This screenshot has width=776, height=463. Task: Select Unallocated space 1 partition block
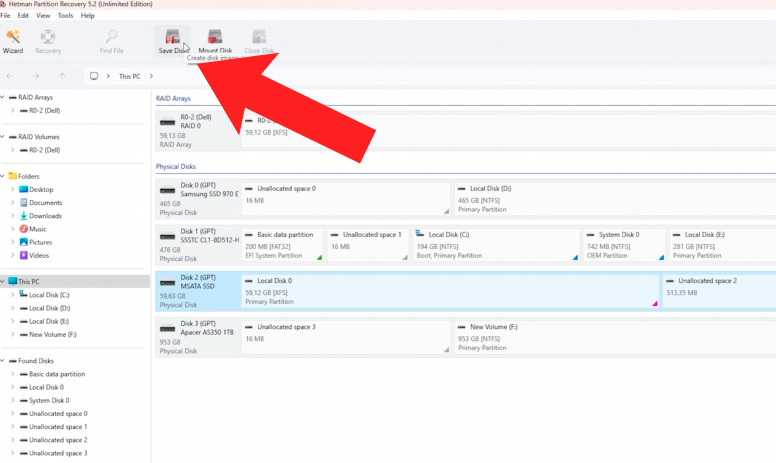[368, 244]
